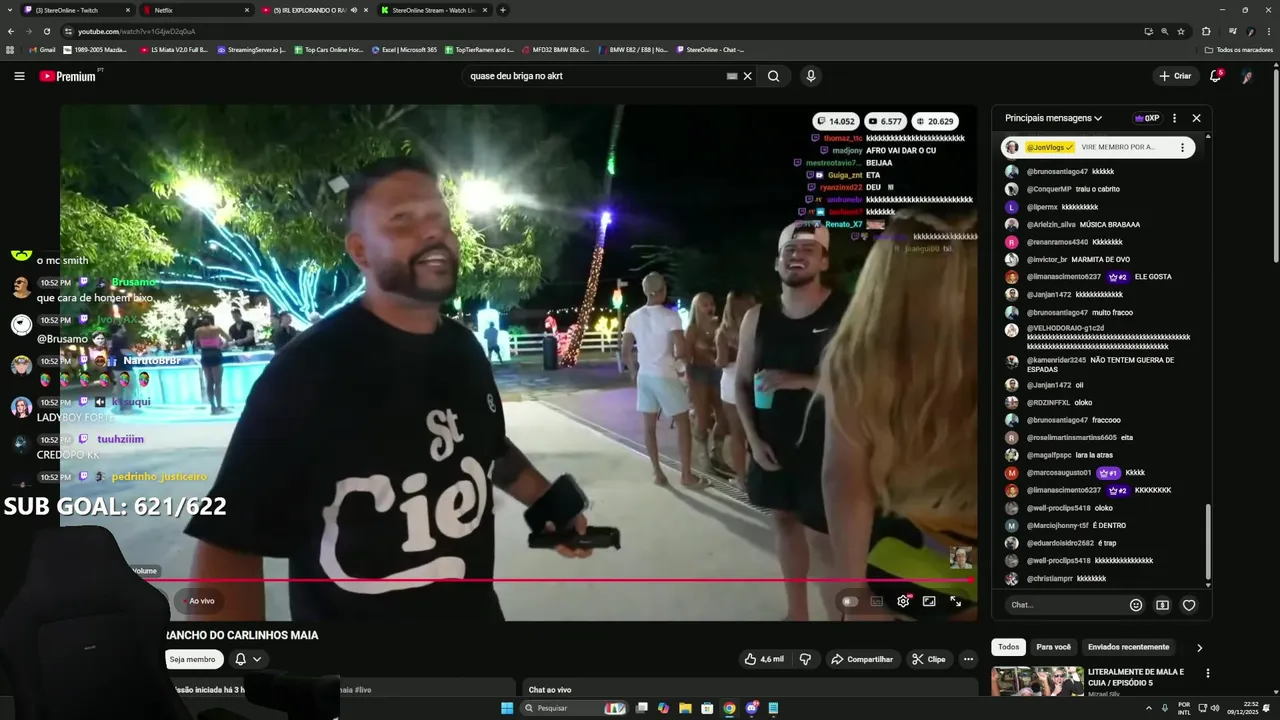Open a new browser tab
The width and height of the screenshot is (1280, 720).
coord(503,10)
